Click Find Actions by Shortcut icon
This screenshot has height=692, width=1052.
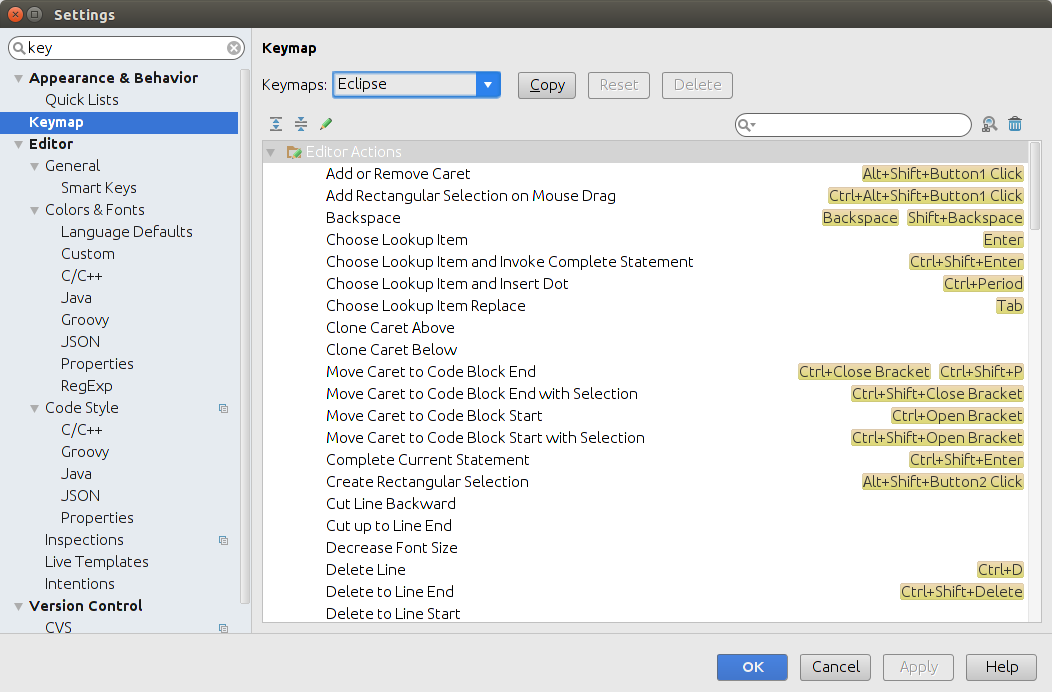pyautogui.click(x=989, y=124)
